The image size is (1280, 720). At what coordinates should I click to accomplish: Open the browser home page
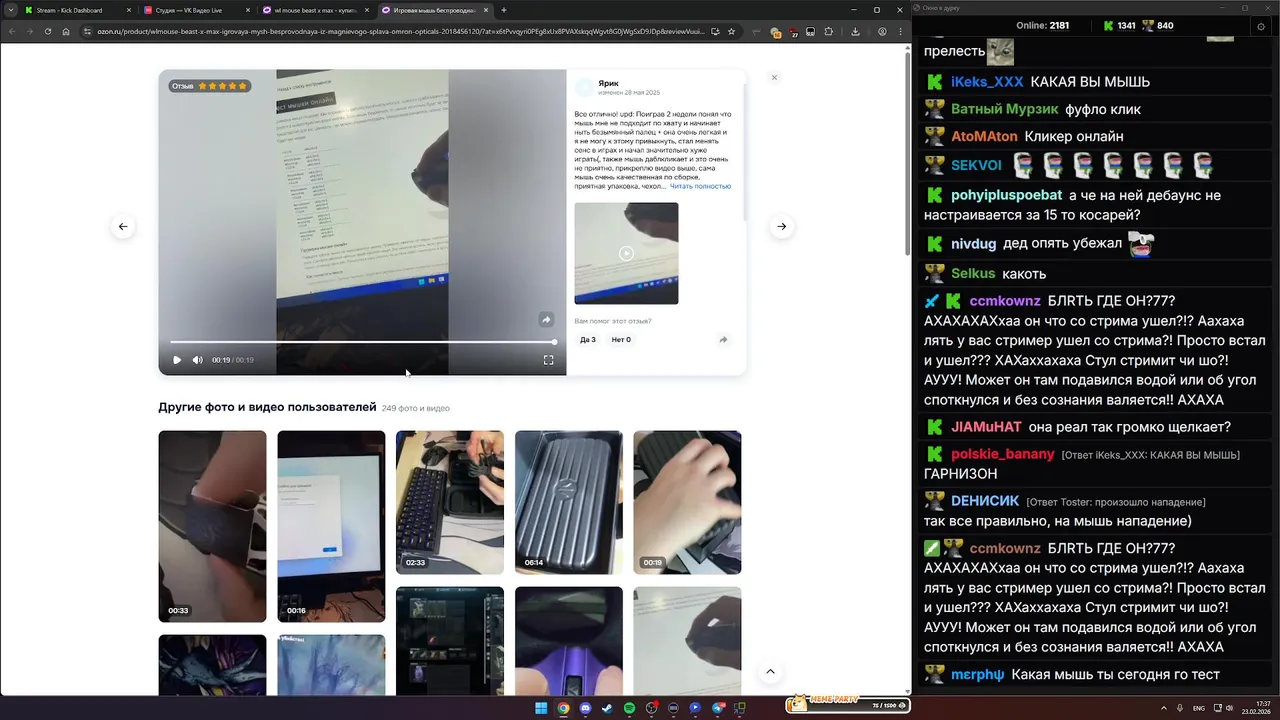pos(66,31)
